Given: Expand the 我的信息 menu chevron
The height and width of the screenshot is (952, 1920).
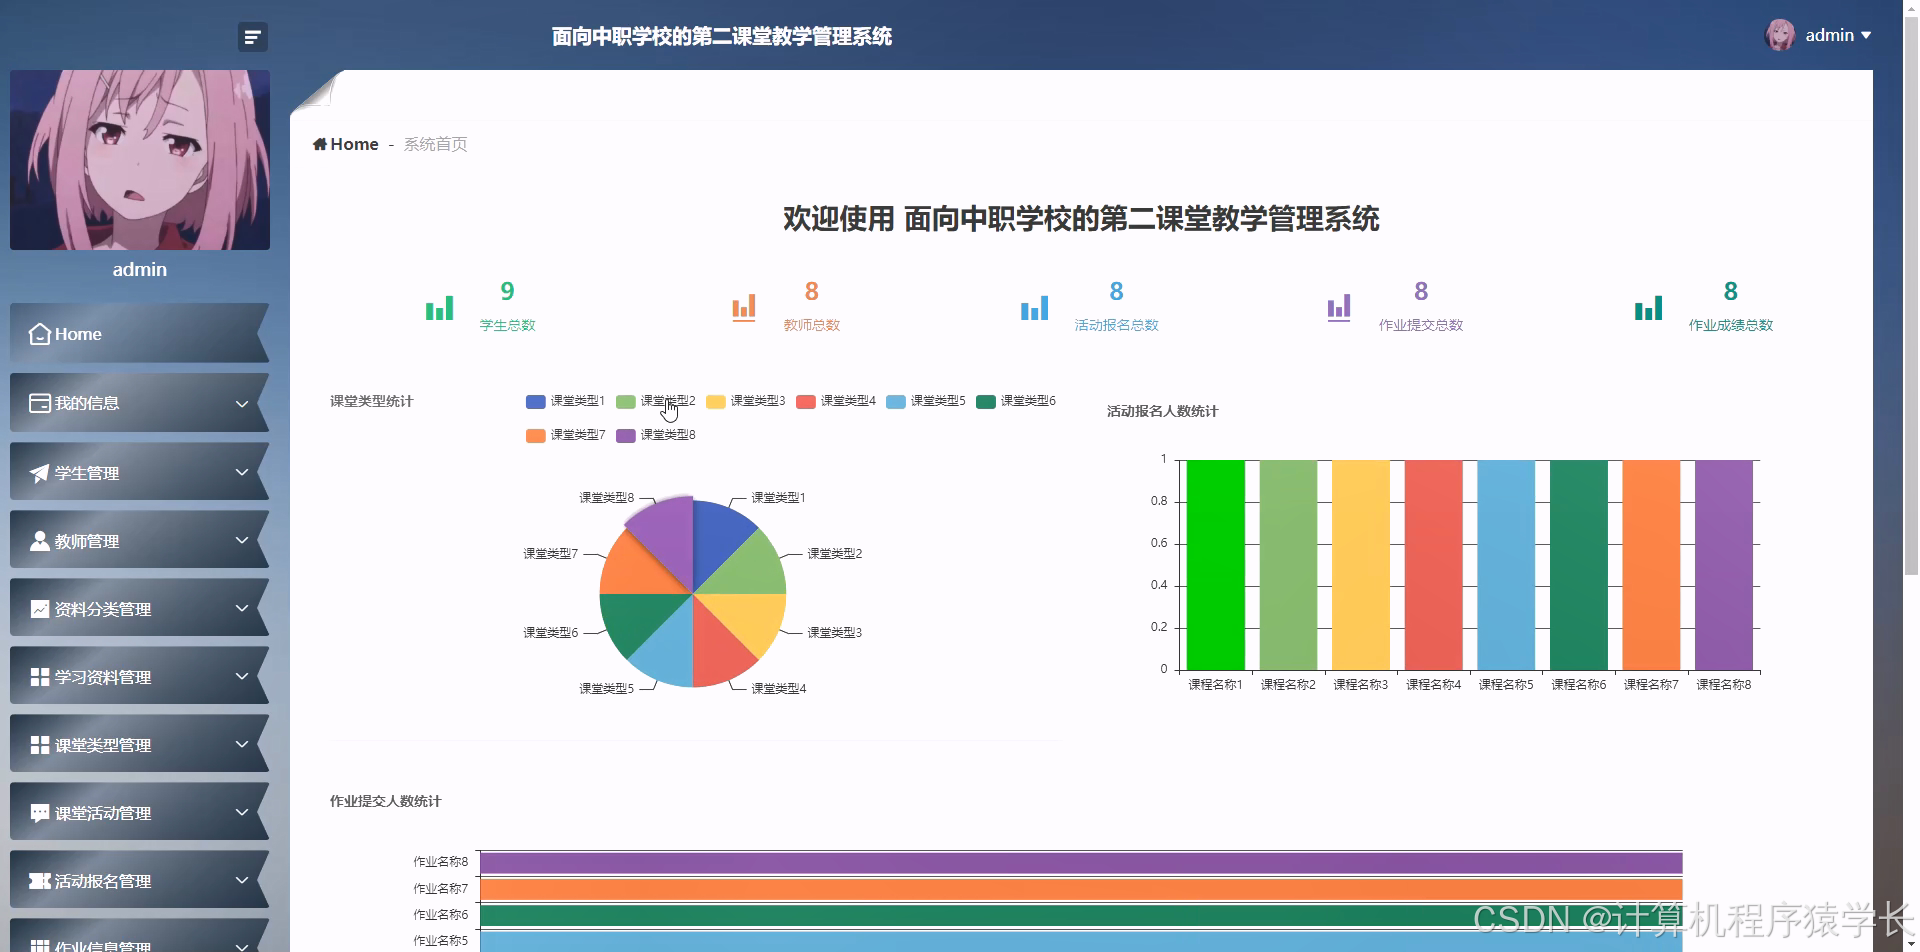Looking at the screenshot, I should (242, 404).
